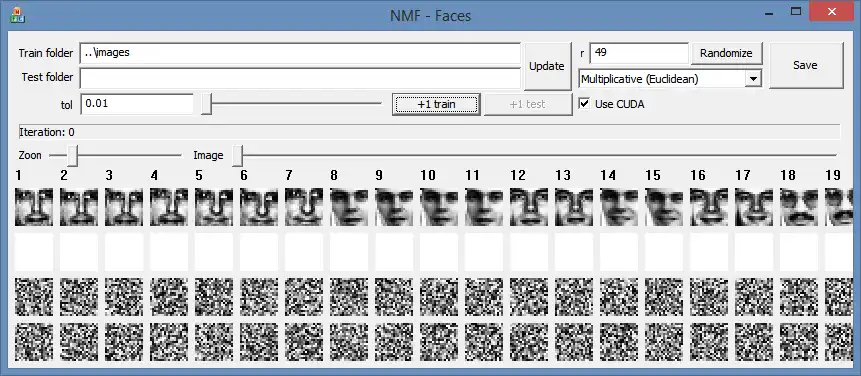Select face thumbnail number 12
Viewport: 861px width, 376px height.
tap(529, 207)
